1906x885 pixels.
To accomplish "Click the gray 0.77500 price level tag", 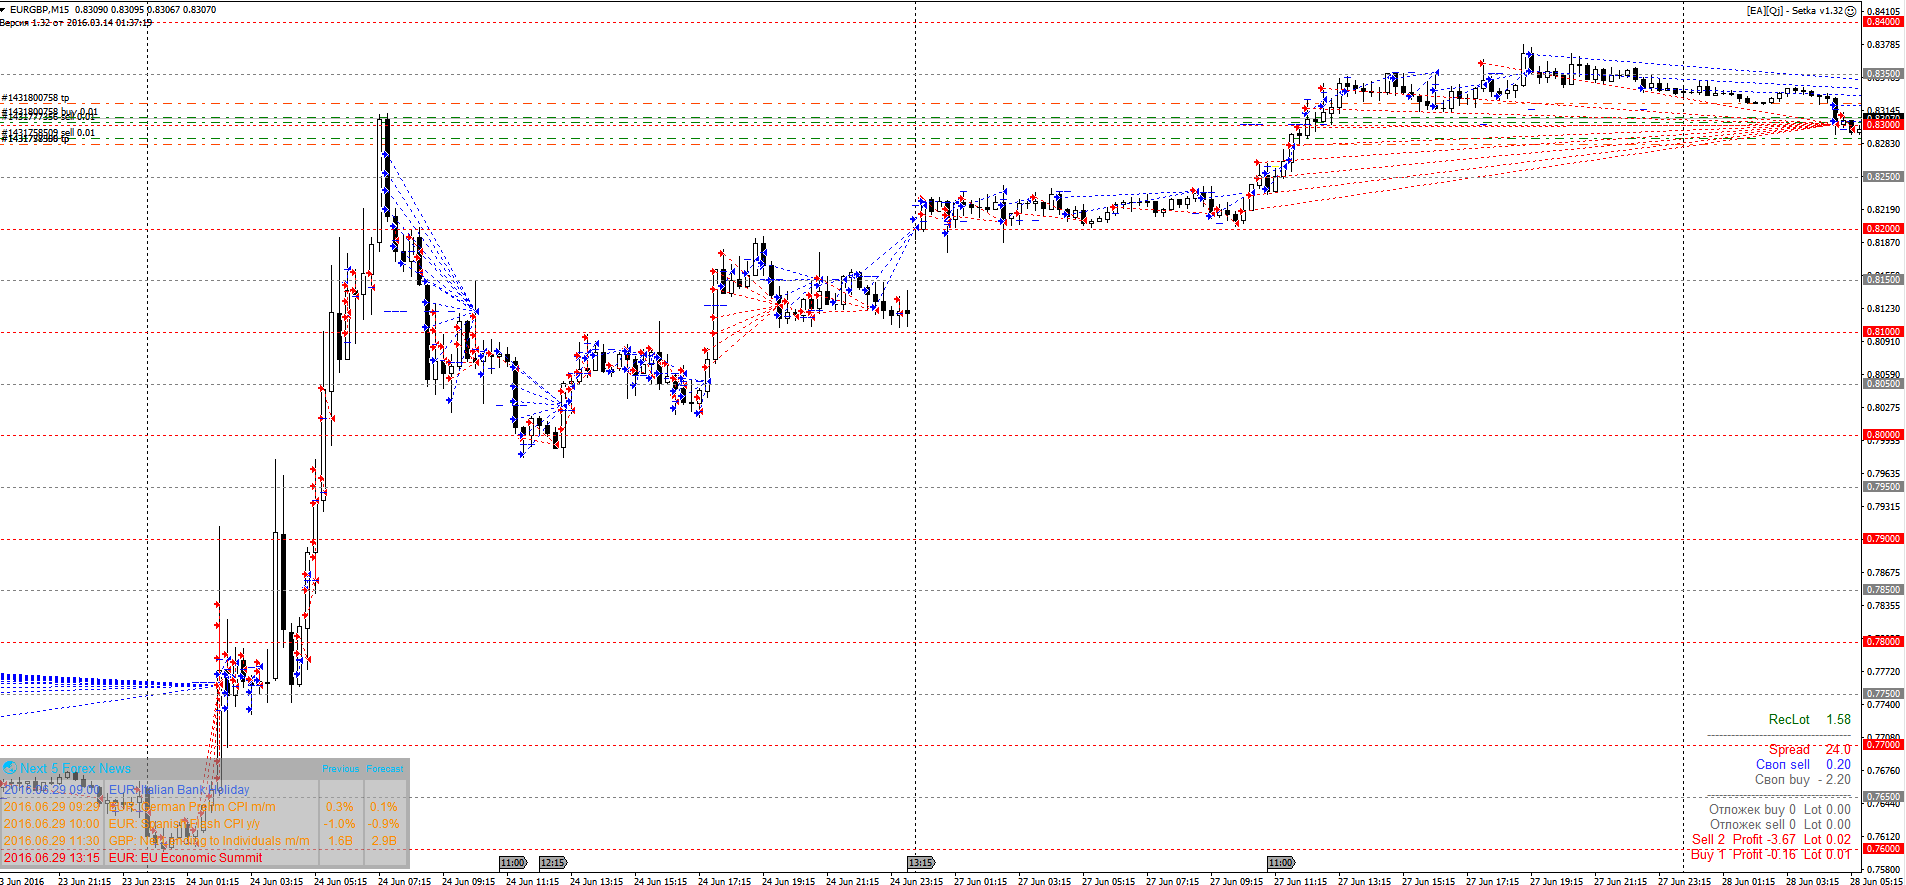I will pyautogui.click(x=1883, y=694).
